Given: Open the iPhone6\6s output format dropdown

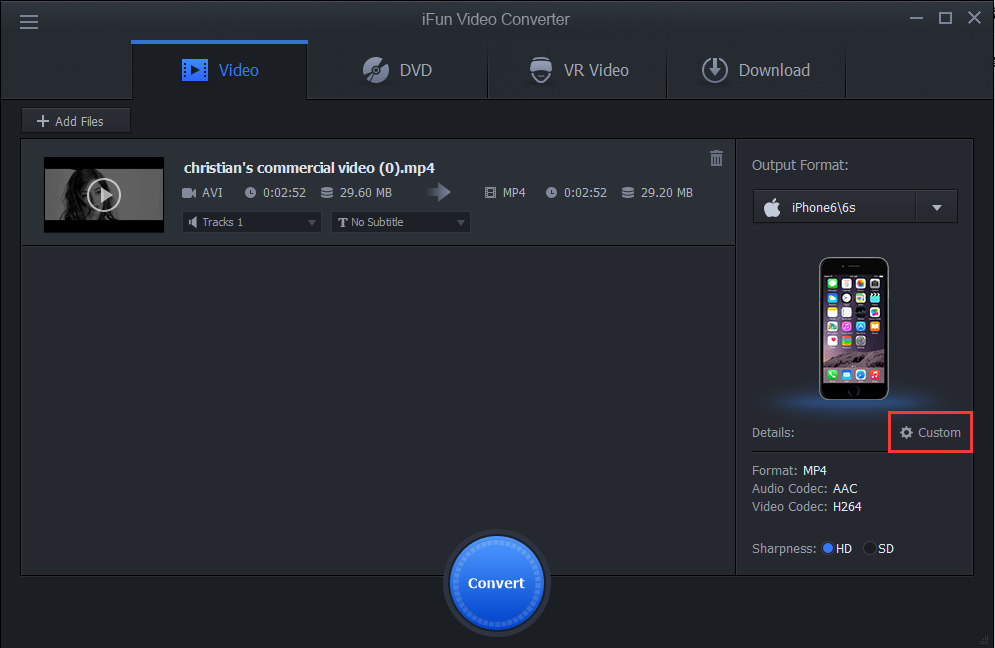Looking at the screenshot, I should pyautogui.click(x=855, y=207).
